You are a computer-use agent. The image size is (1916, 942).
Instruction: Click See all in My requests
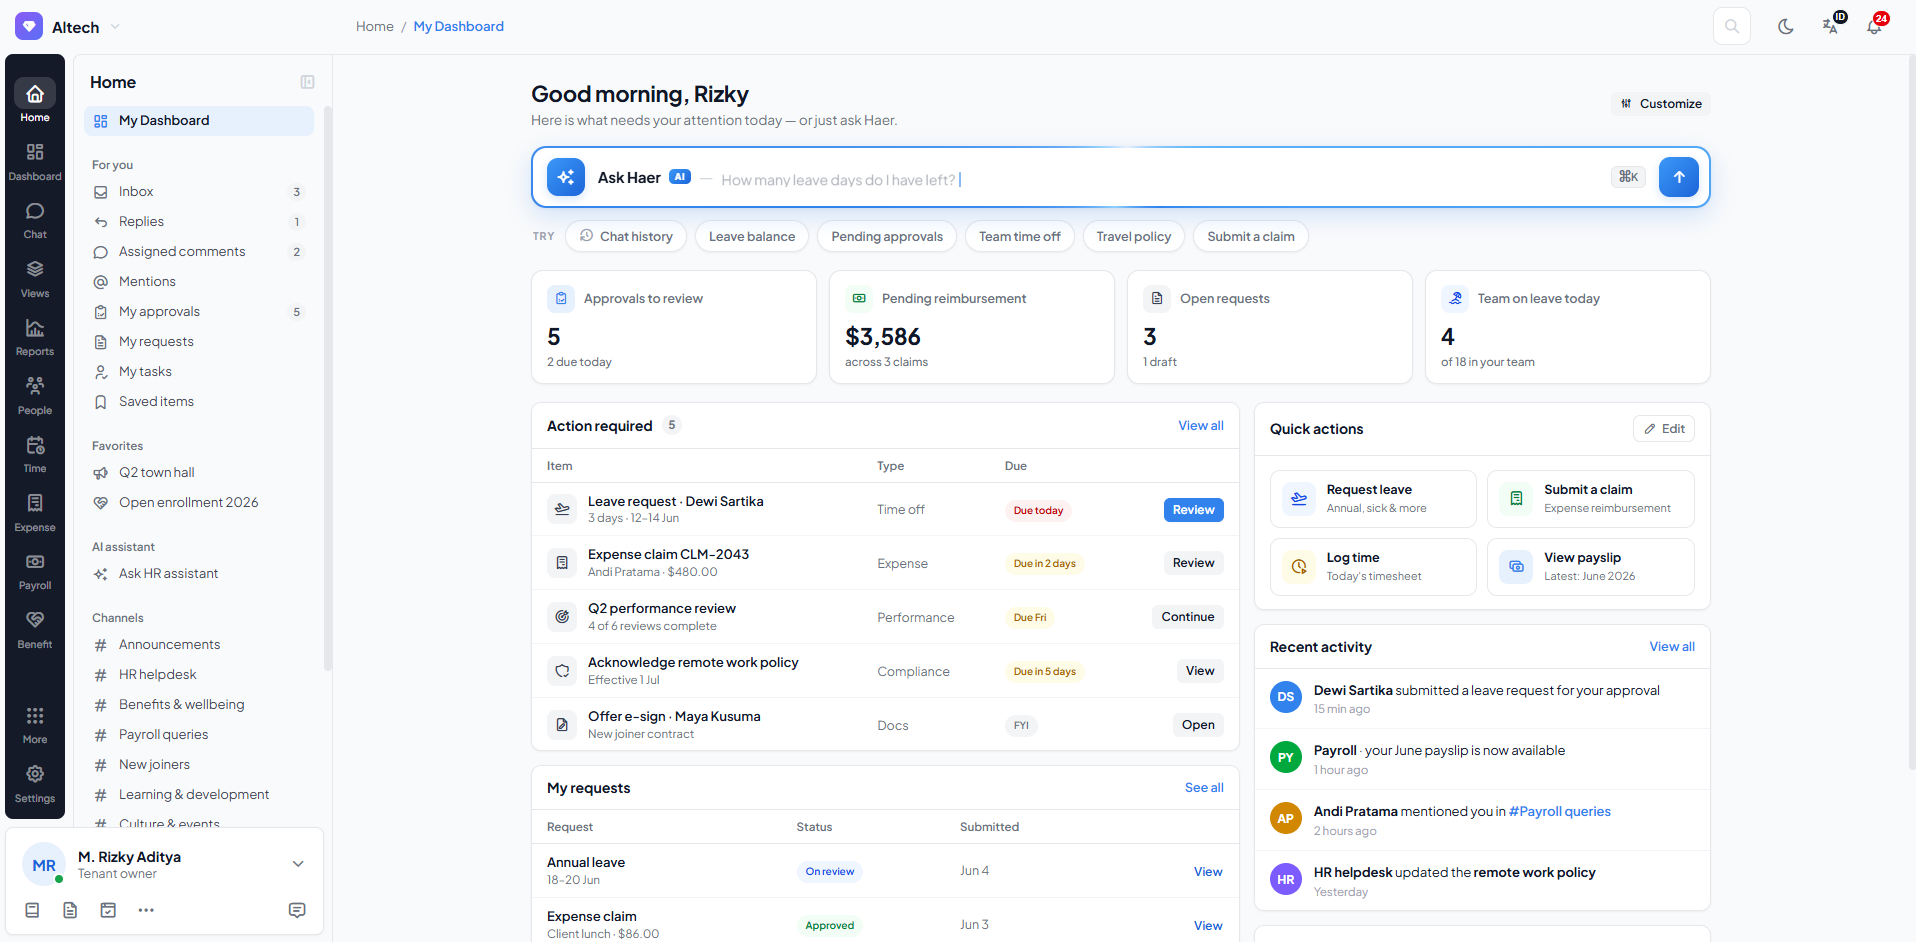(x=1204, y=788)
